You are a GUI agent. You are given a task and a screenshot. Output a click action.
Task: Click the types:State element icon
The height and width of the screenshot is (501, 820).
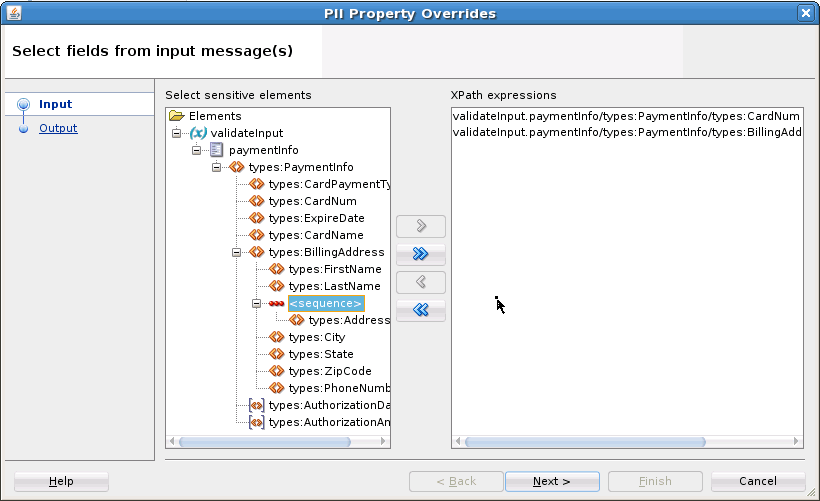click(276, 354)
